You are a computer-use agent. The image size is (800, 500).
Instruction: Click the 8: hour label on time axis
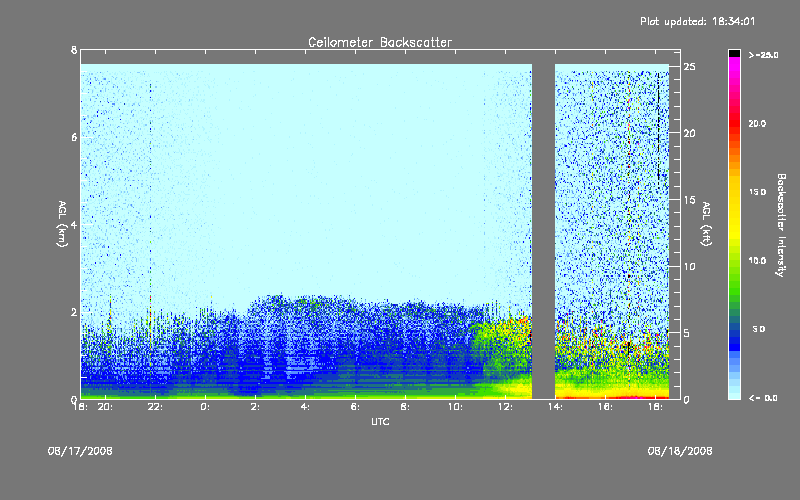pos(405,407)
